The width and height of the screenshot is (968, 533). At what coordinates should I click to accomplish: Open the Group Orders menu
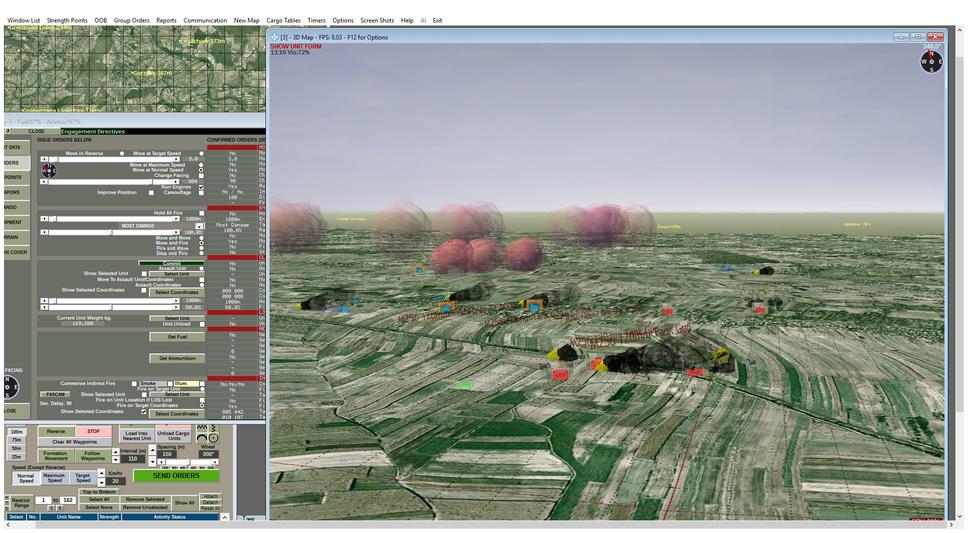point(131,20)
